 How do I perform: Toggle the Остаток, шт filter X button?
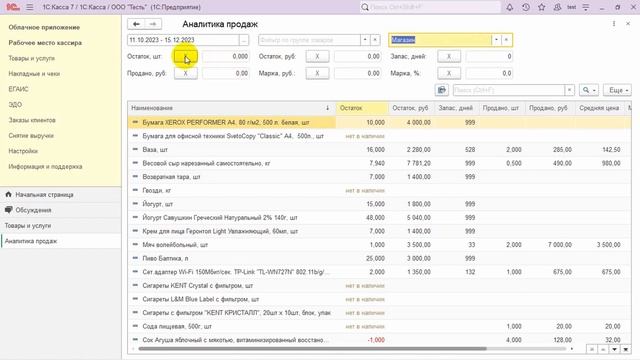tap(186, 57)
